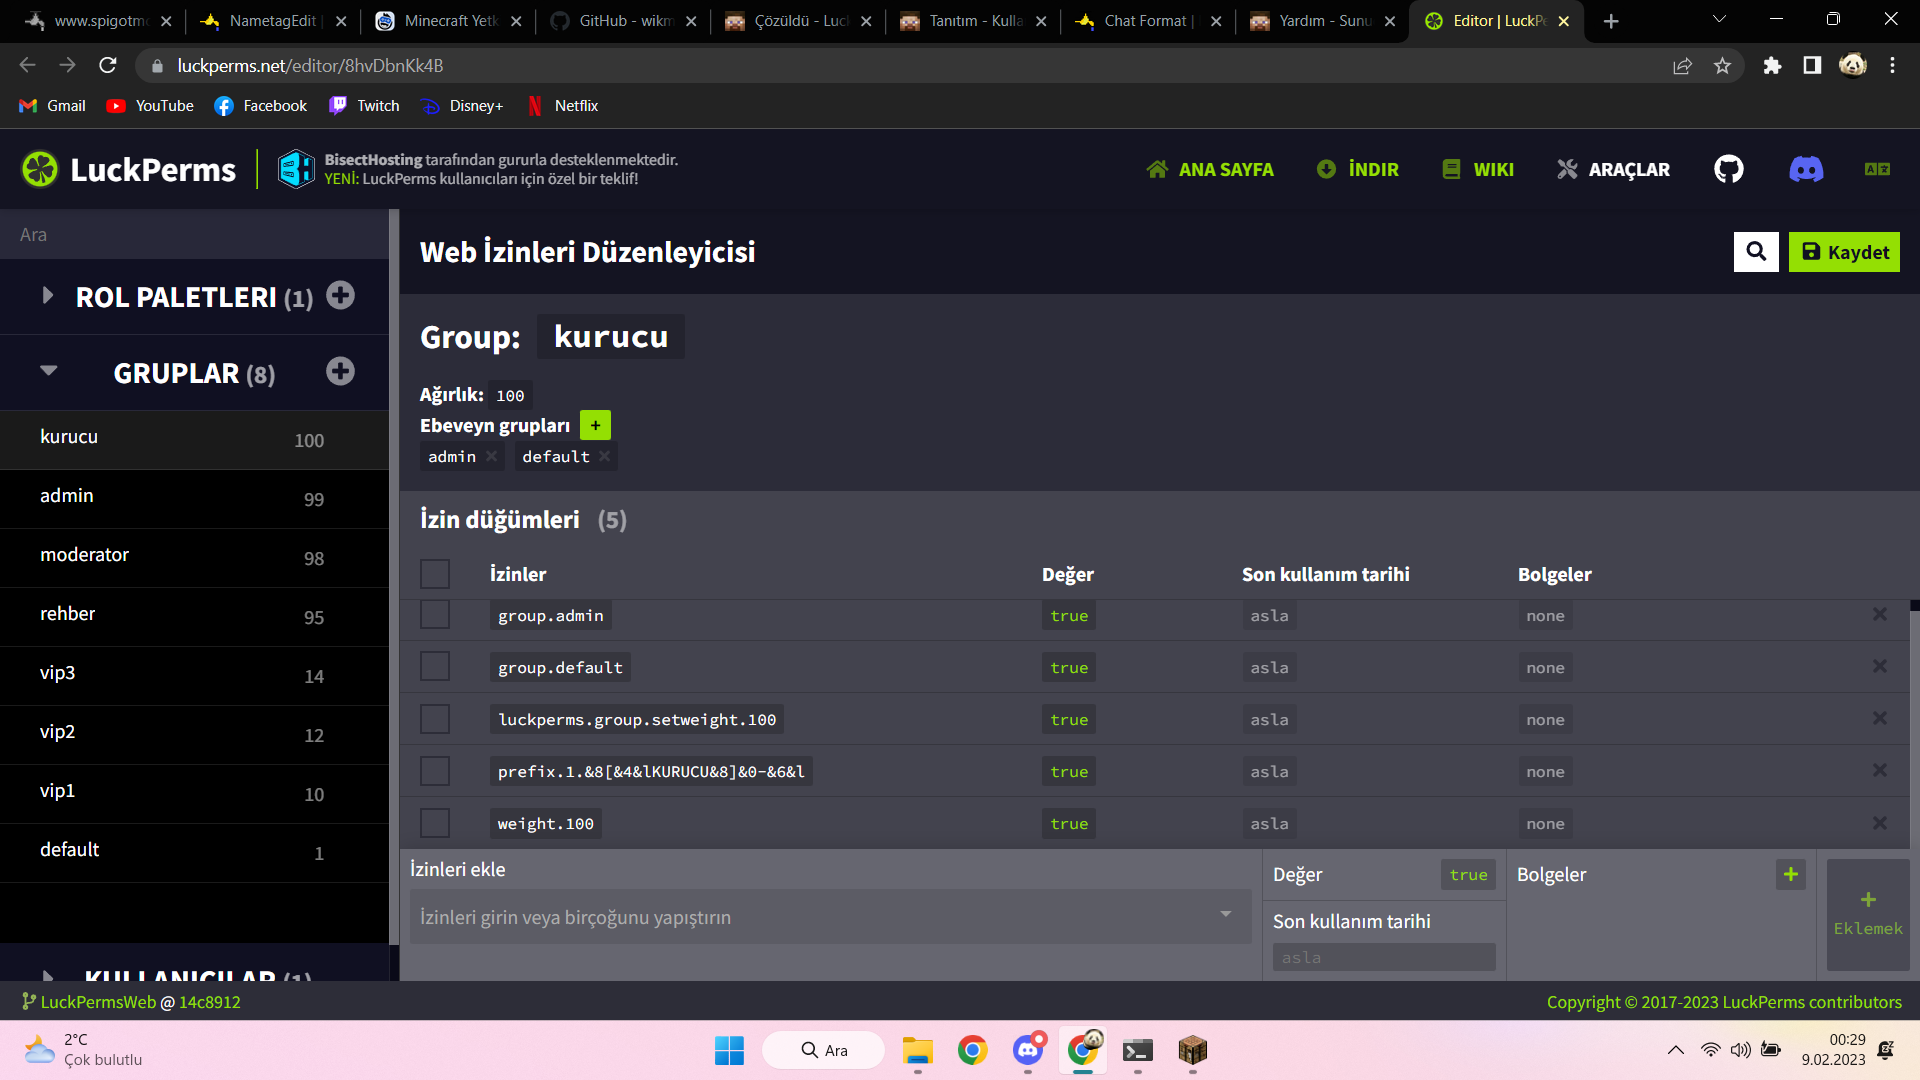1920x1080 pixels.
Task: Delete the group.default permission row
Action: click(x=1880, y=666)
